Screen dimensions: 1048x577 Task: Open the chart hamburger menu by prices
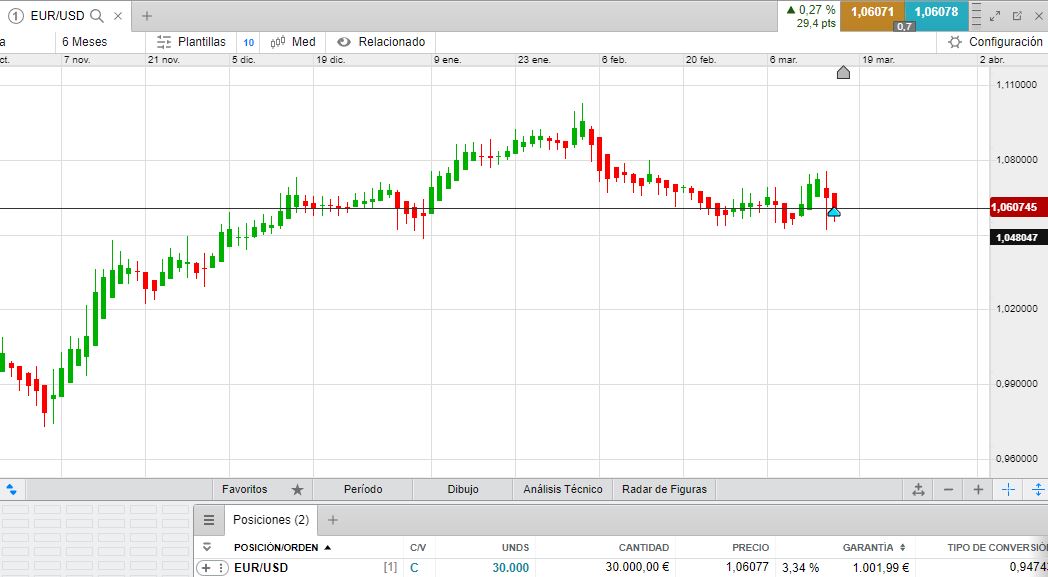click(976, 15)
